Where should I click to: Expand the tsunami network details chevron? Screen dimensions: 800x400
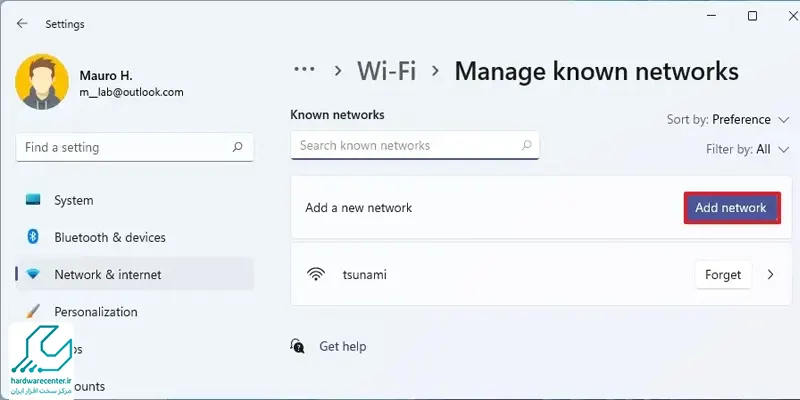pyautogui.click(x=770, y=275)
